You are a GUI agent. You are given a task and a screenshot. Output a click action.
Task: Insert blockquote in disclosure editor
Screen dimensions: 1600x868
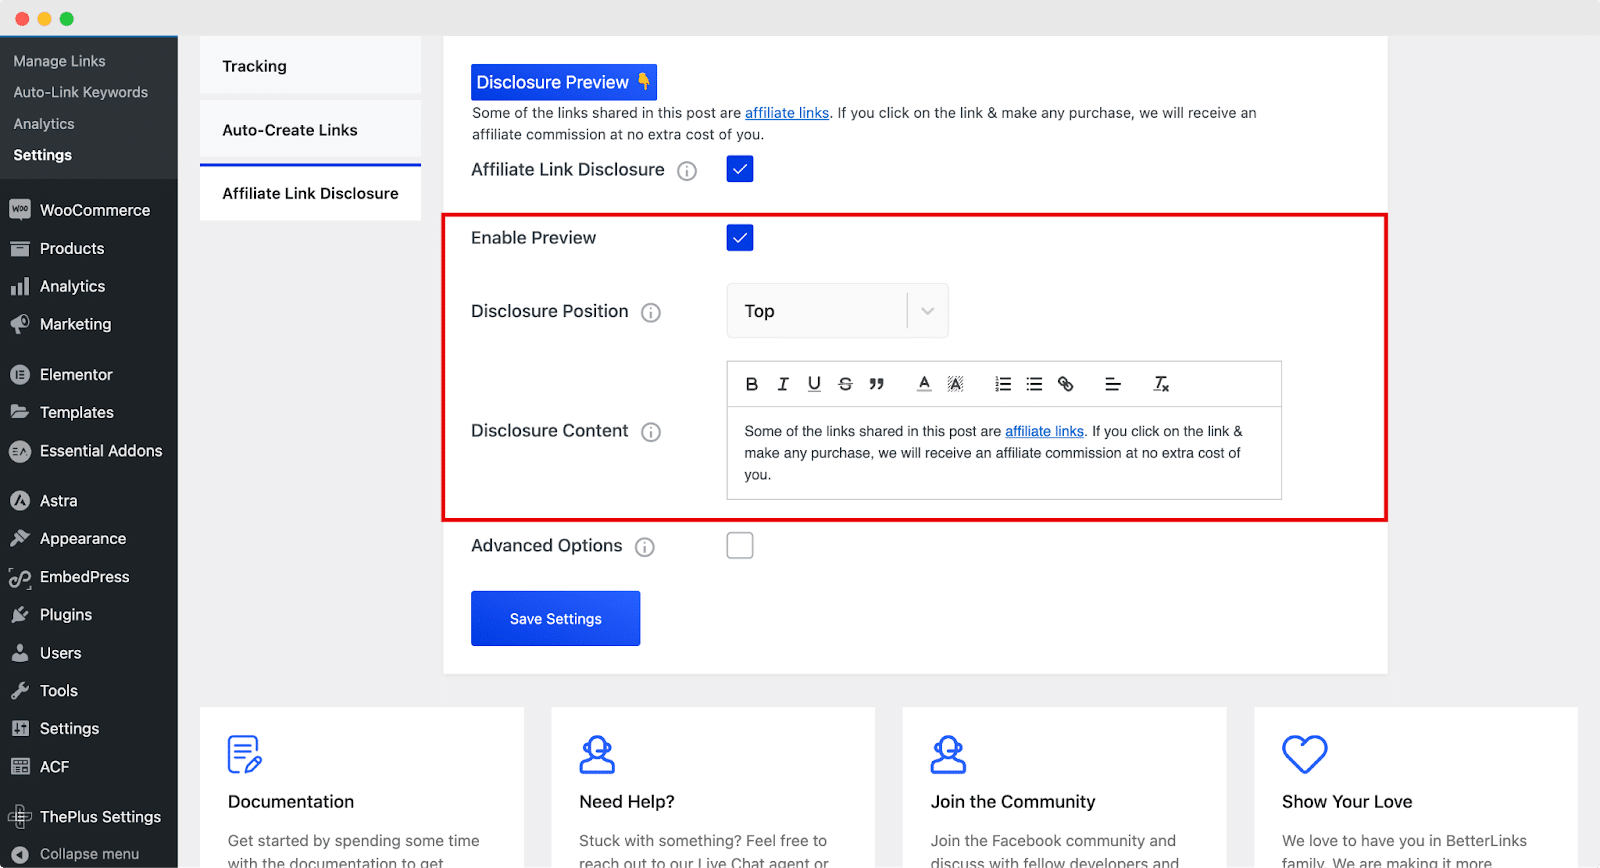[x=876, y=384]
